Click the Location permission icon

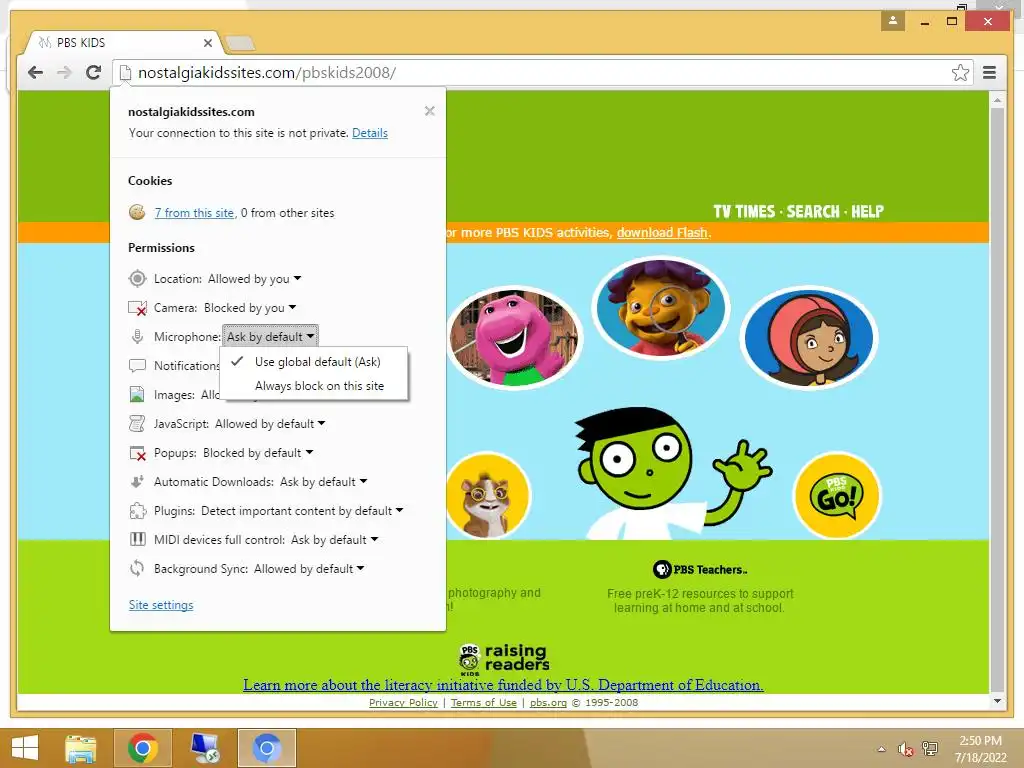pyautogui.click(x=137, y=279)
